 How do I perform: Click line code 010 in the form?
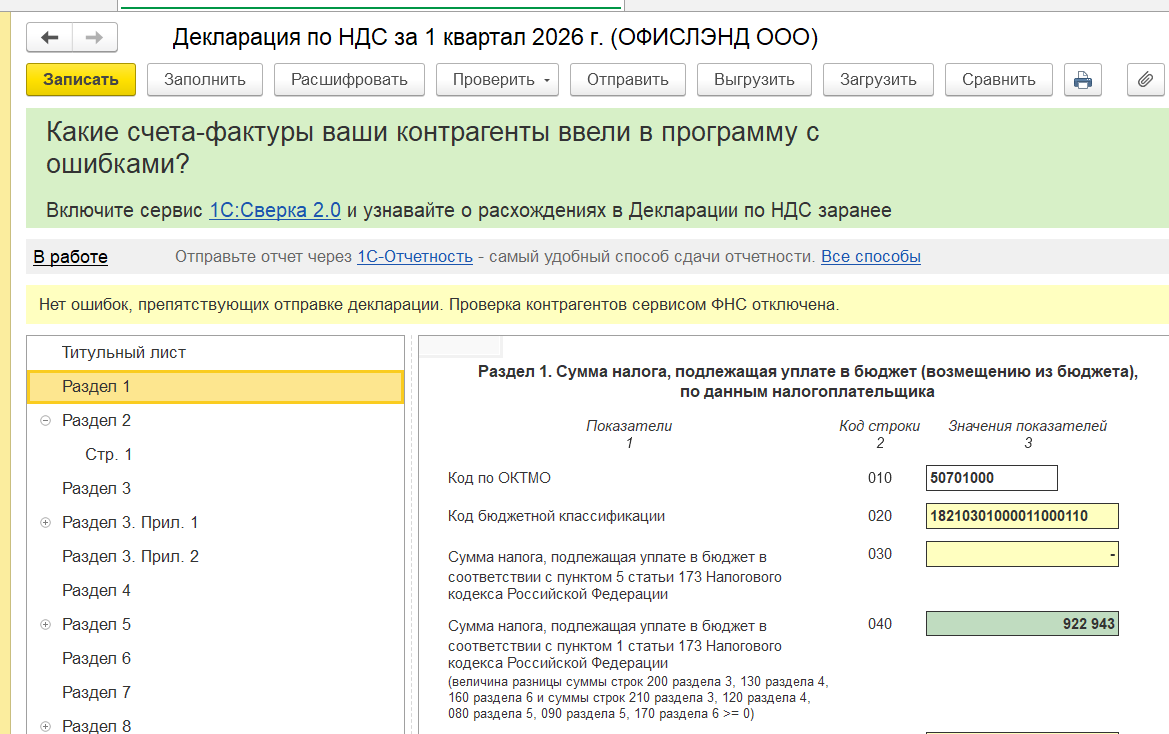880,478
